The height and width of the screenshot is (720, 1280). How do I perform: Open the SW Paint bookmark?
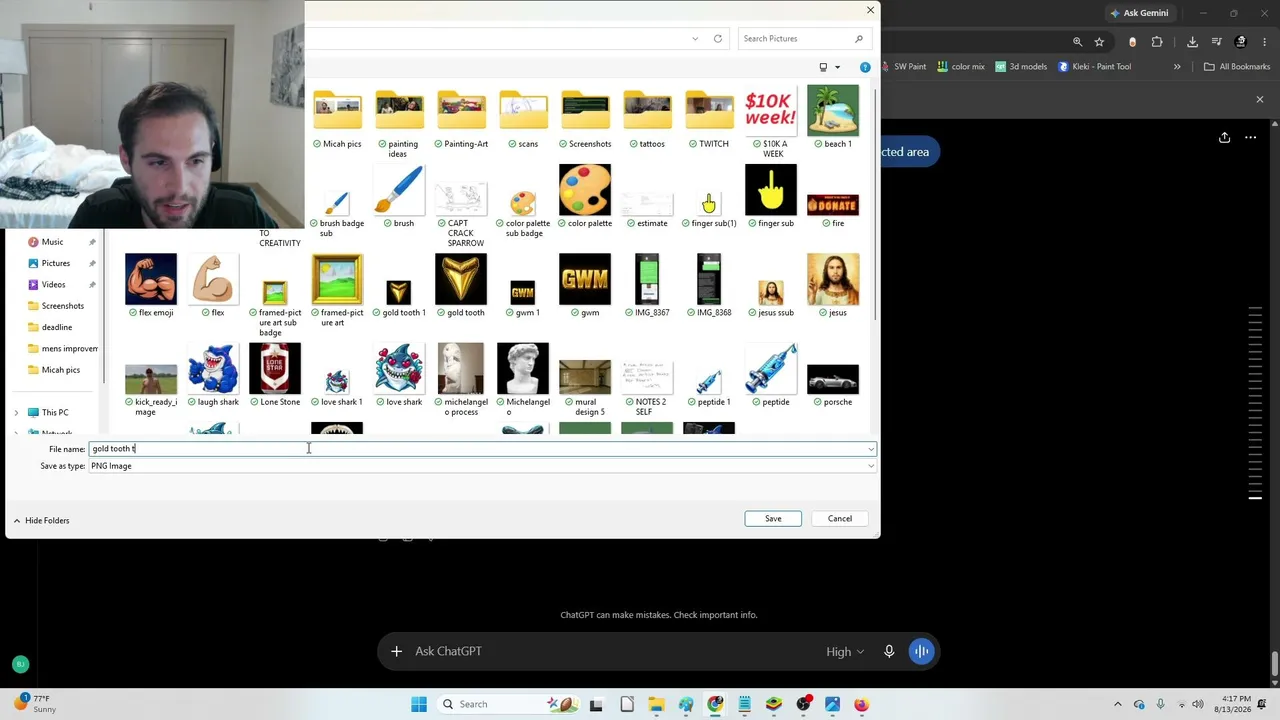[902, 67]
